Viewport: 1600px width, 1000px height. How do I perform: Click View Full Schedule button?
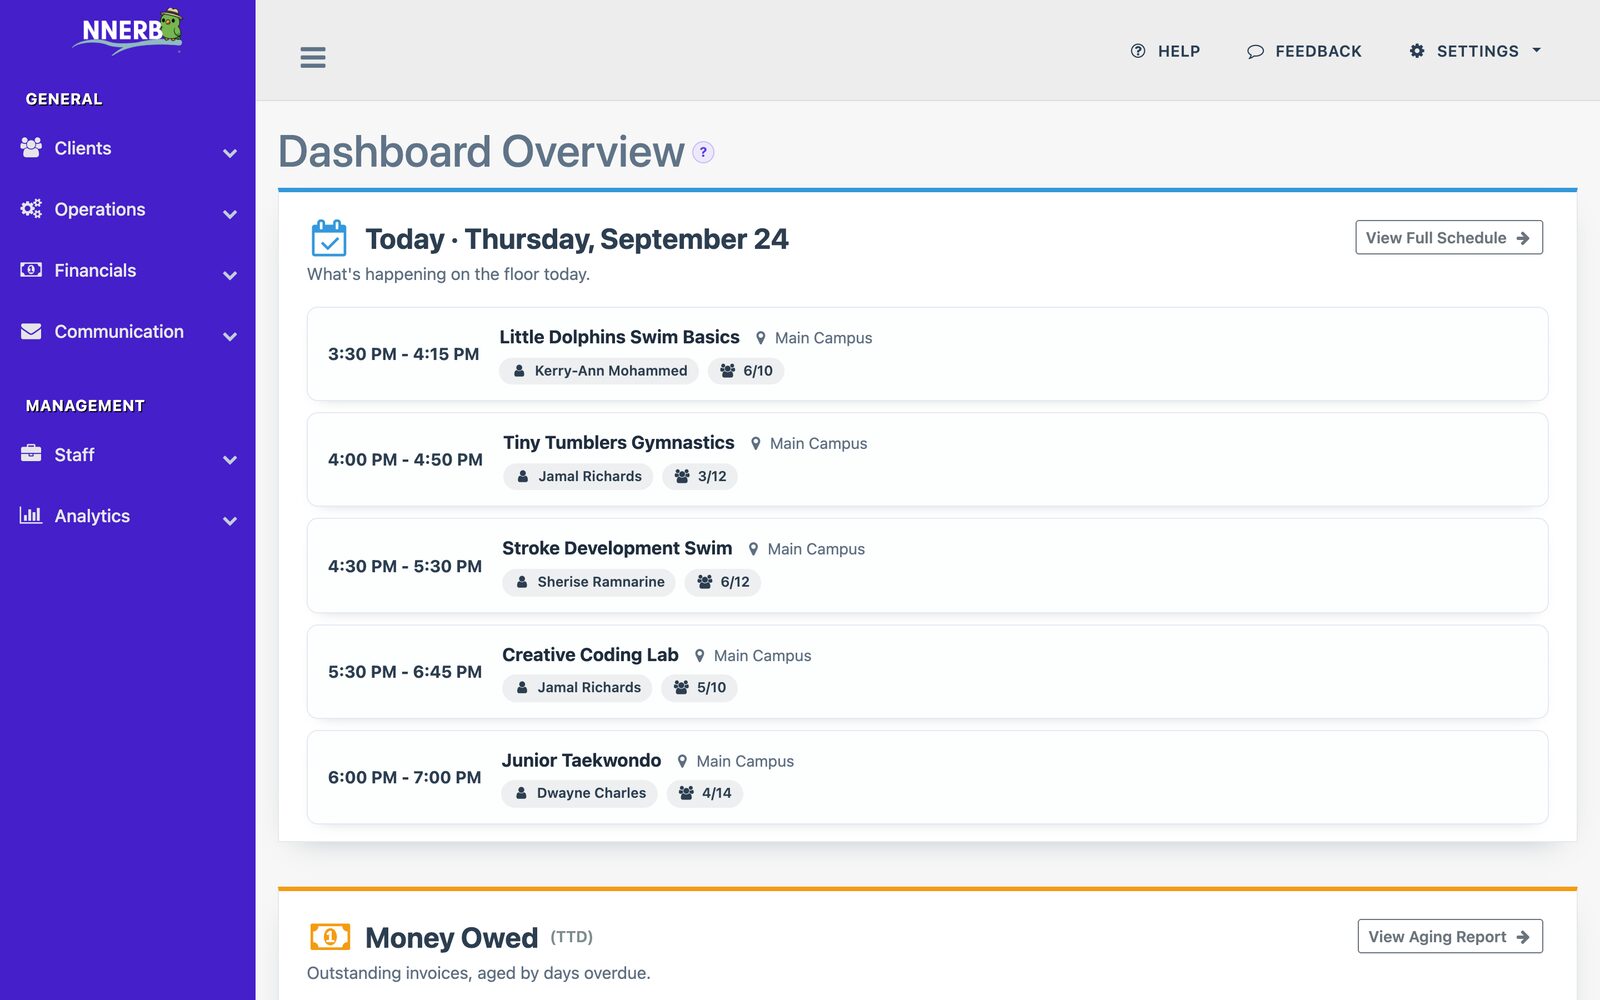pyautogui.click(x=1449, y=238)
